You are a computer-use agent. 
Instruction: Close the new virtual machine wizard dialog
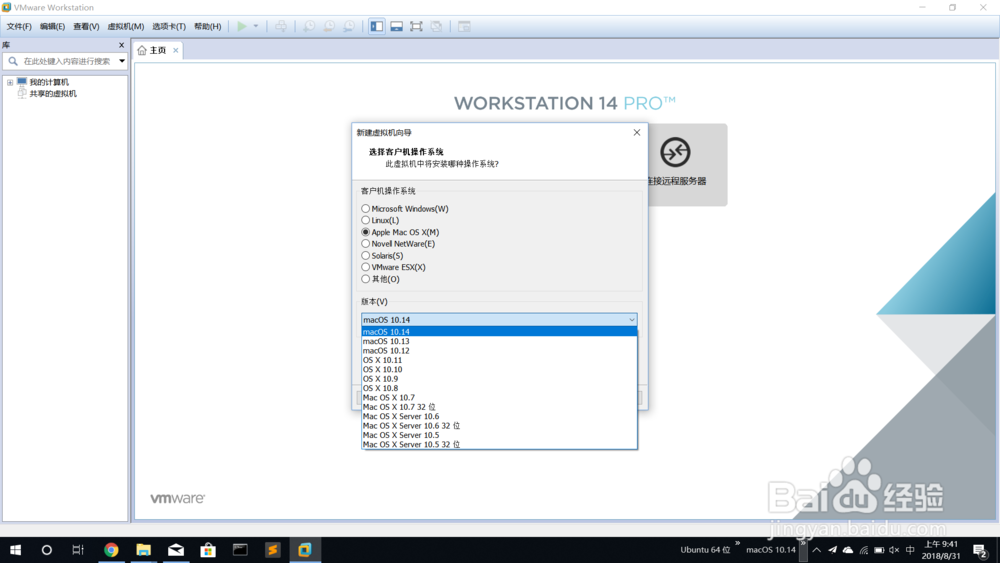636,133
